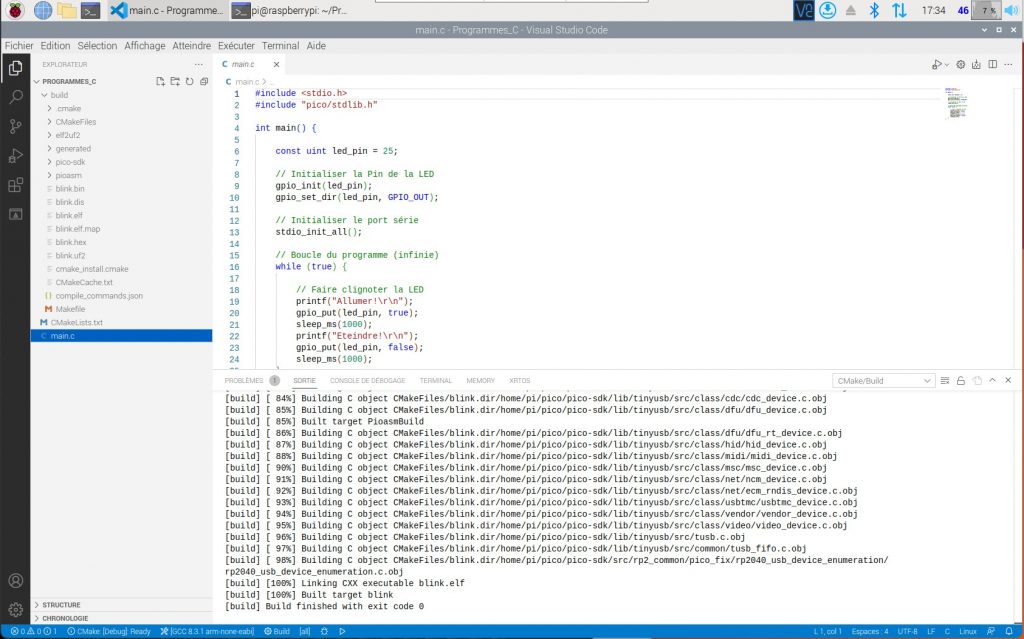Viewport: 1024px width, 639px height.
Task: Maximize the bottom panel with chevron up
Action: click(x=992, y=381)
